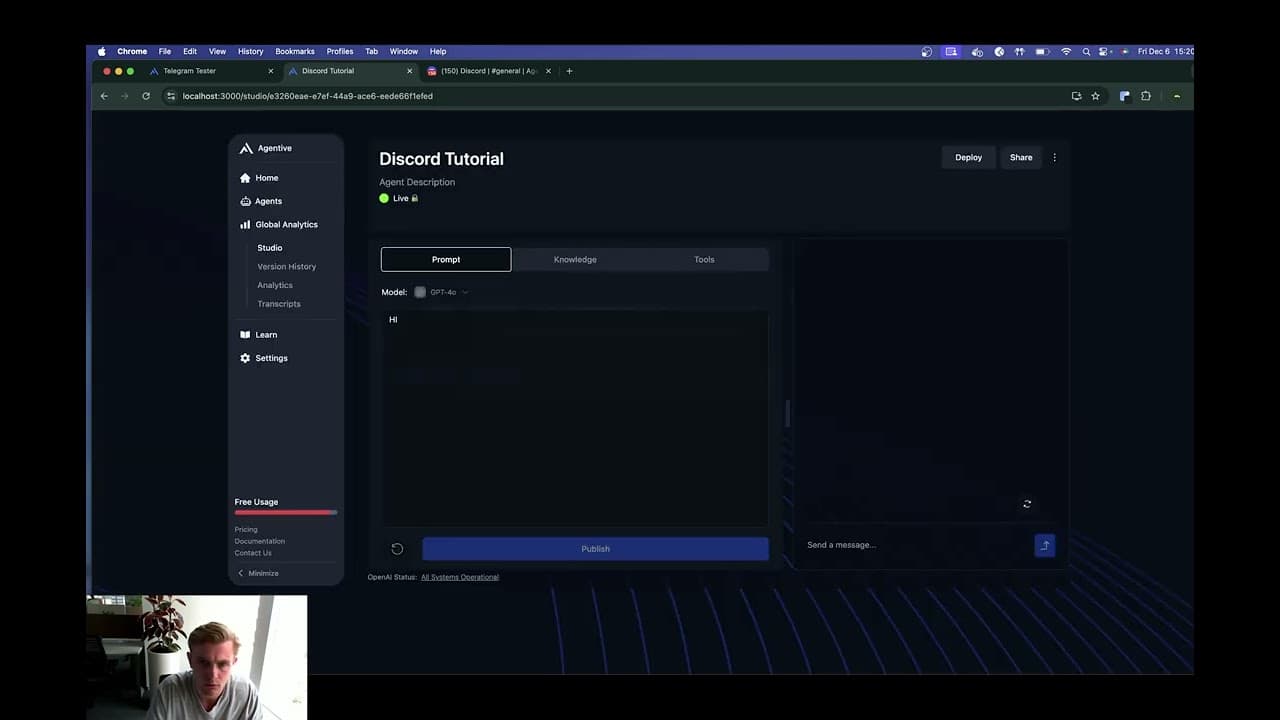Reset the chat with refresh icon

tap(1027, 504)
